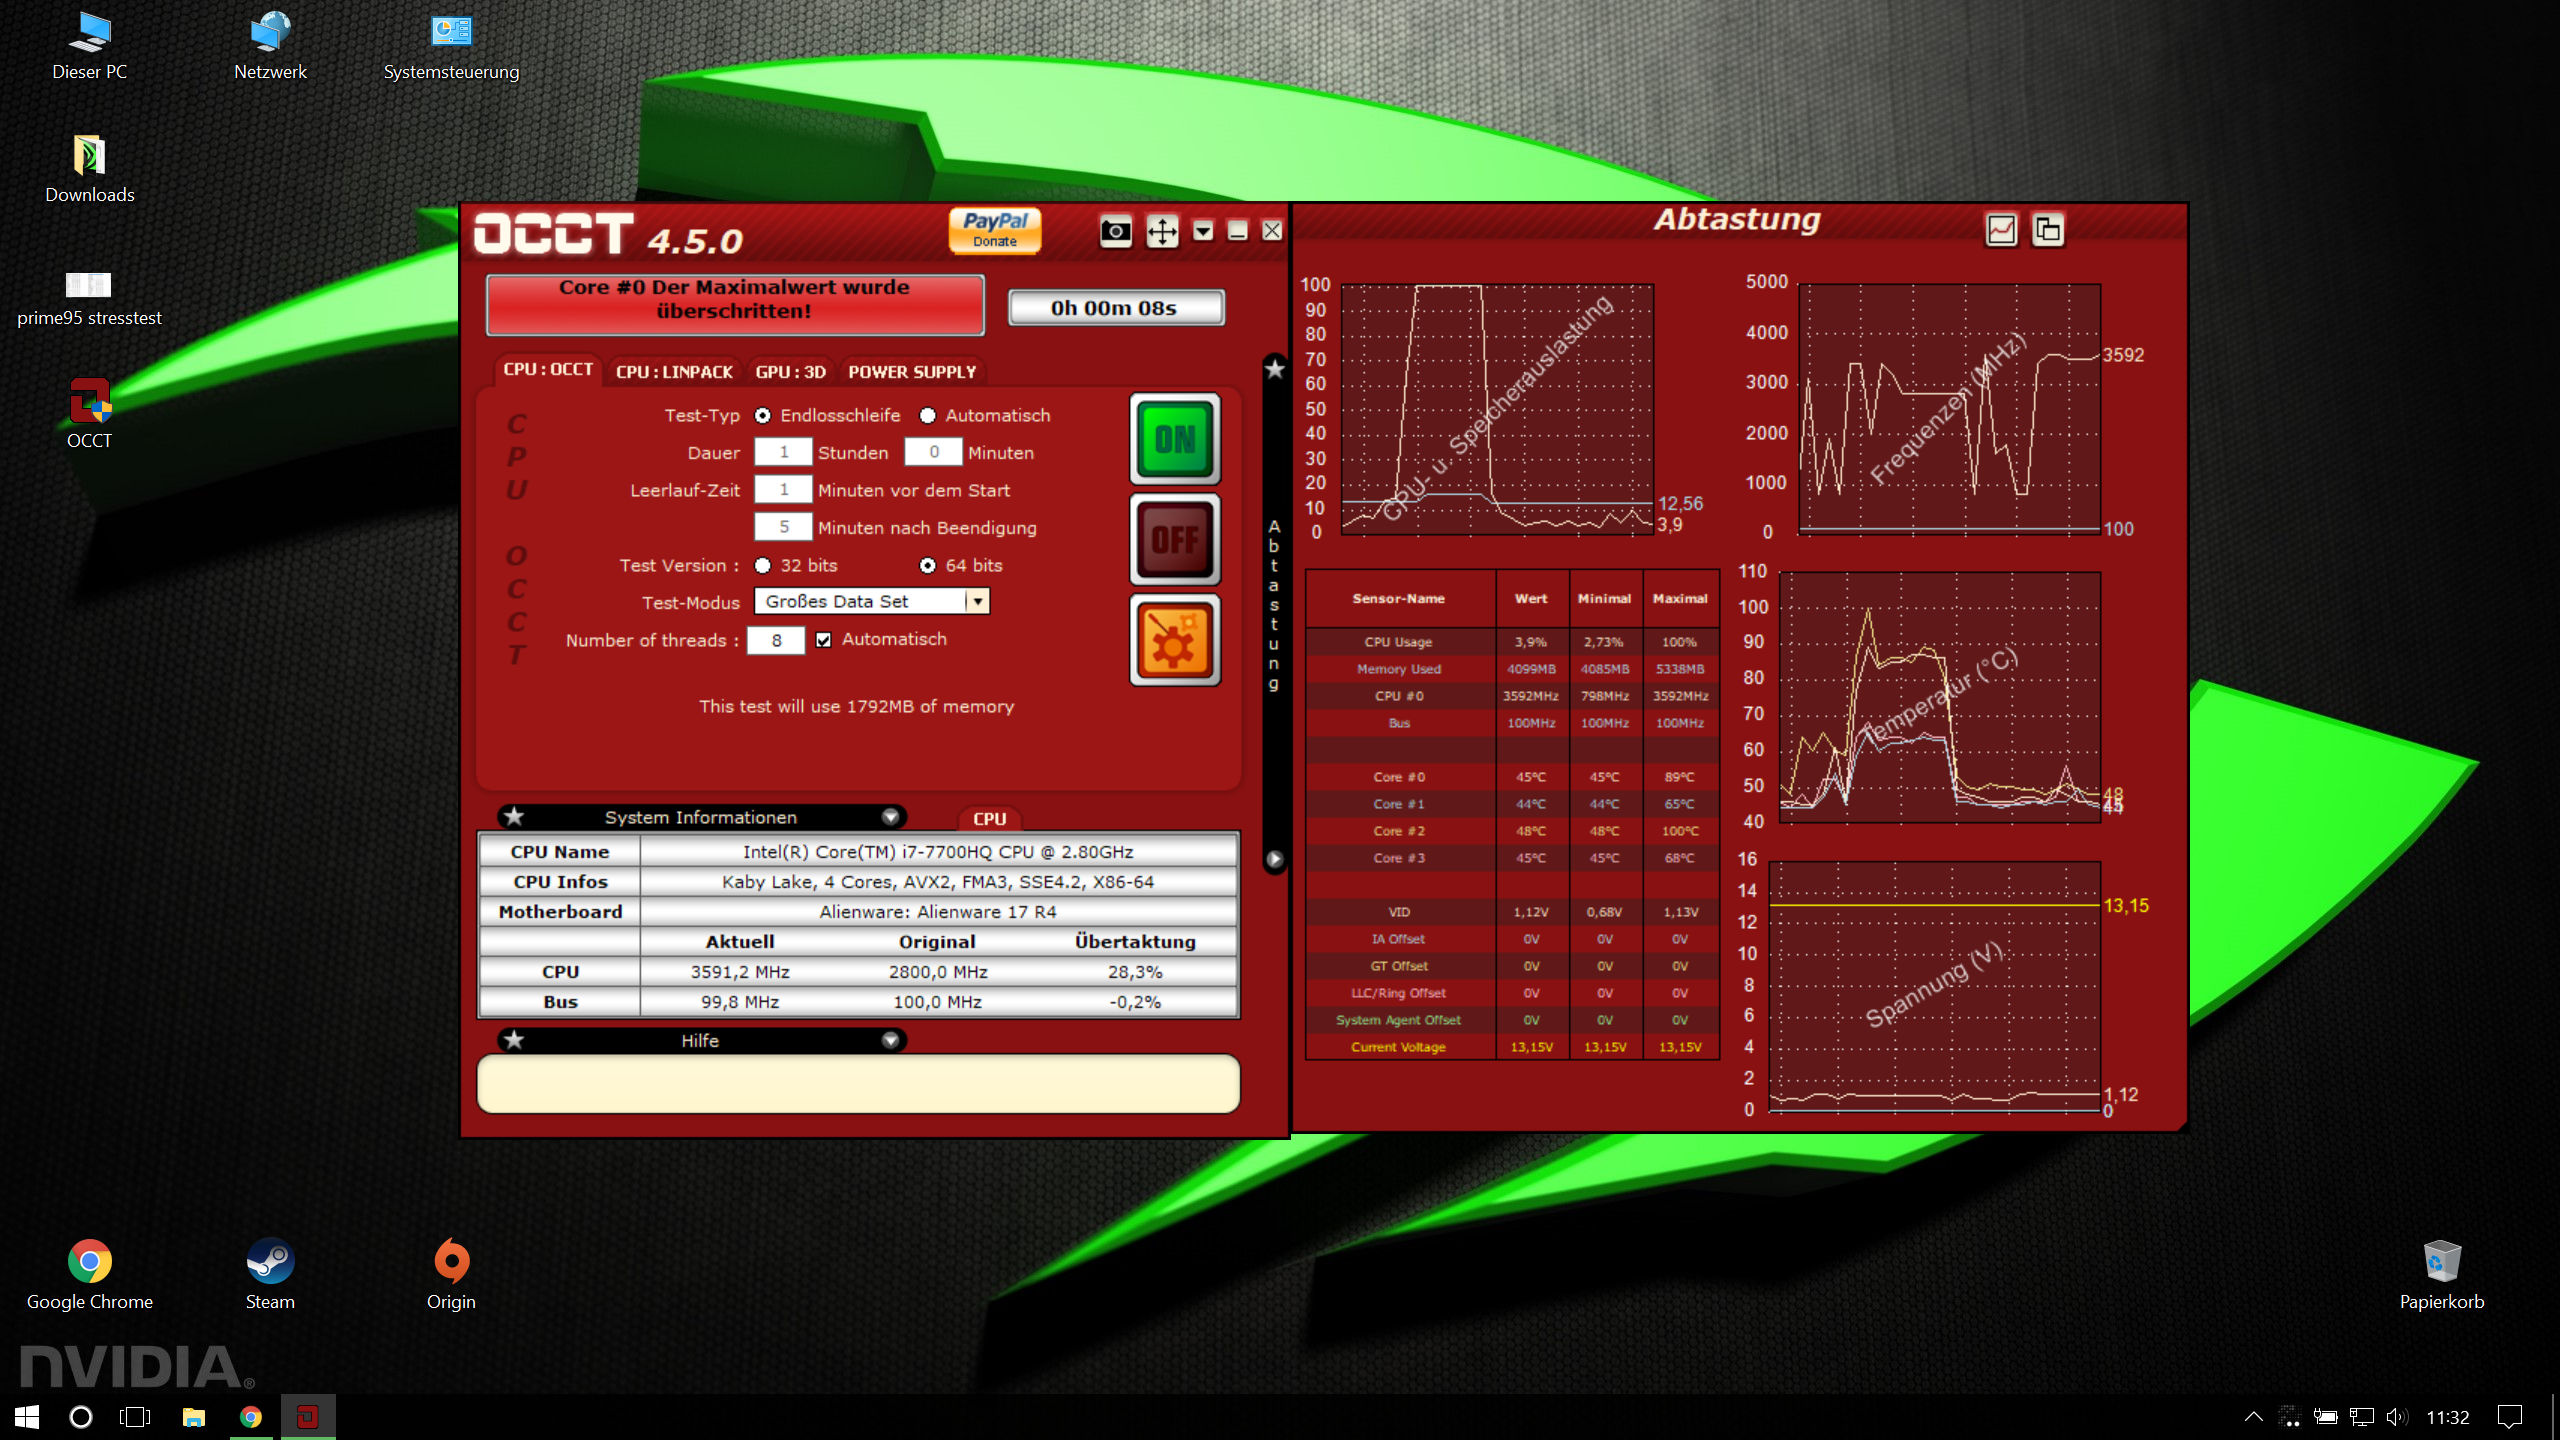Click the PayPal Donate button
Viewport: 2560px width, 1440px height.
pyautogui.click(x=994, y=230)
